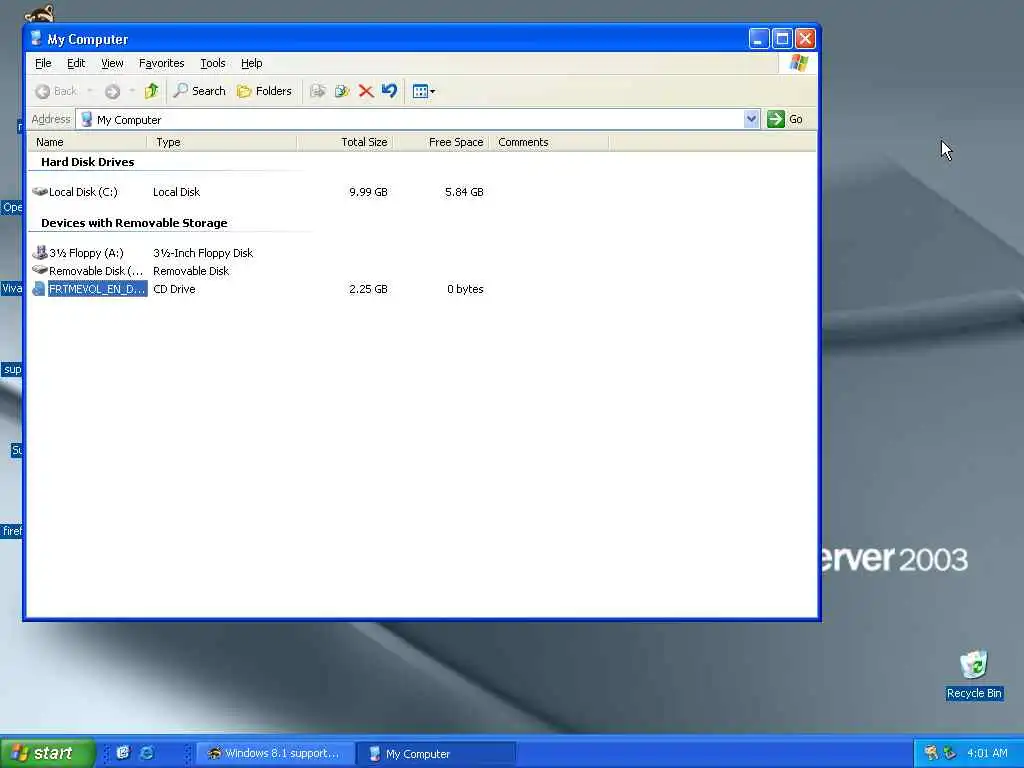
Task: Click the Hard Disk Drives group header
Action: pos(88,162)
